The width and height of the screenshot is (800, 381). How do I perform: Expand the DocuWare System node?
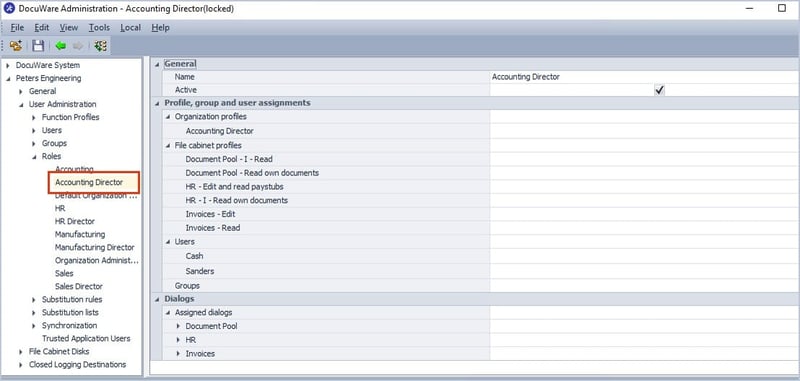point(8,65)
